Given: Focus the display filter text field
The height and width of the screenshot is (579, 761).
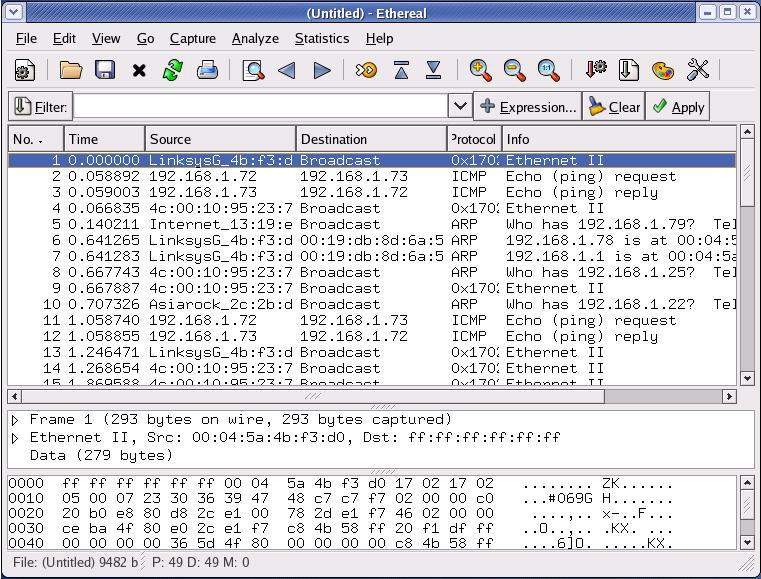Looking at the screenshot, I should 261,106.
